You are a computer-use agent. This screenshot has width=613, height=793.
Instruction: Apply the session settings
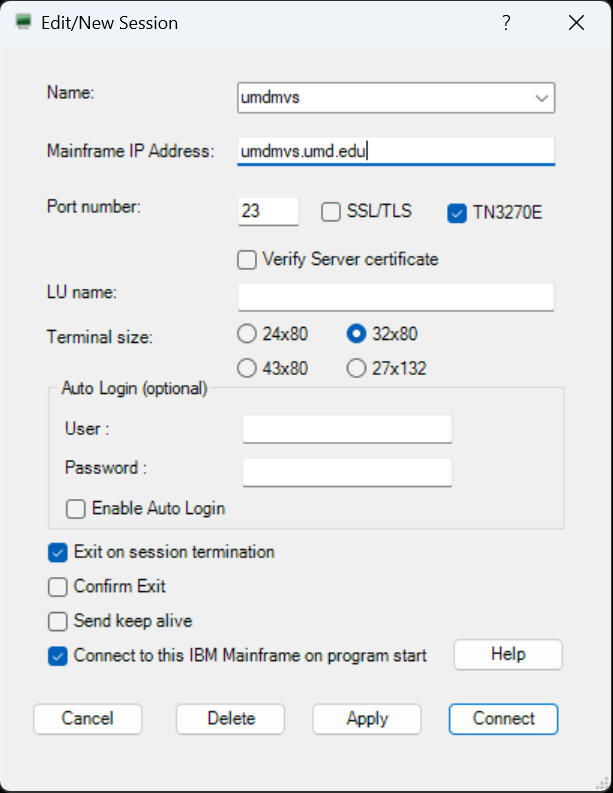click(366, 719)
